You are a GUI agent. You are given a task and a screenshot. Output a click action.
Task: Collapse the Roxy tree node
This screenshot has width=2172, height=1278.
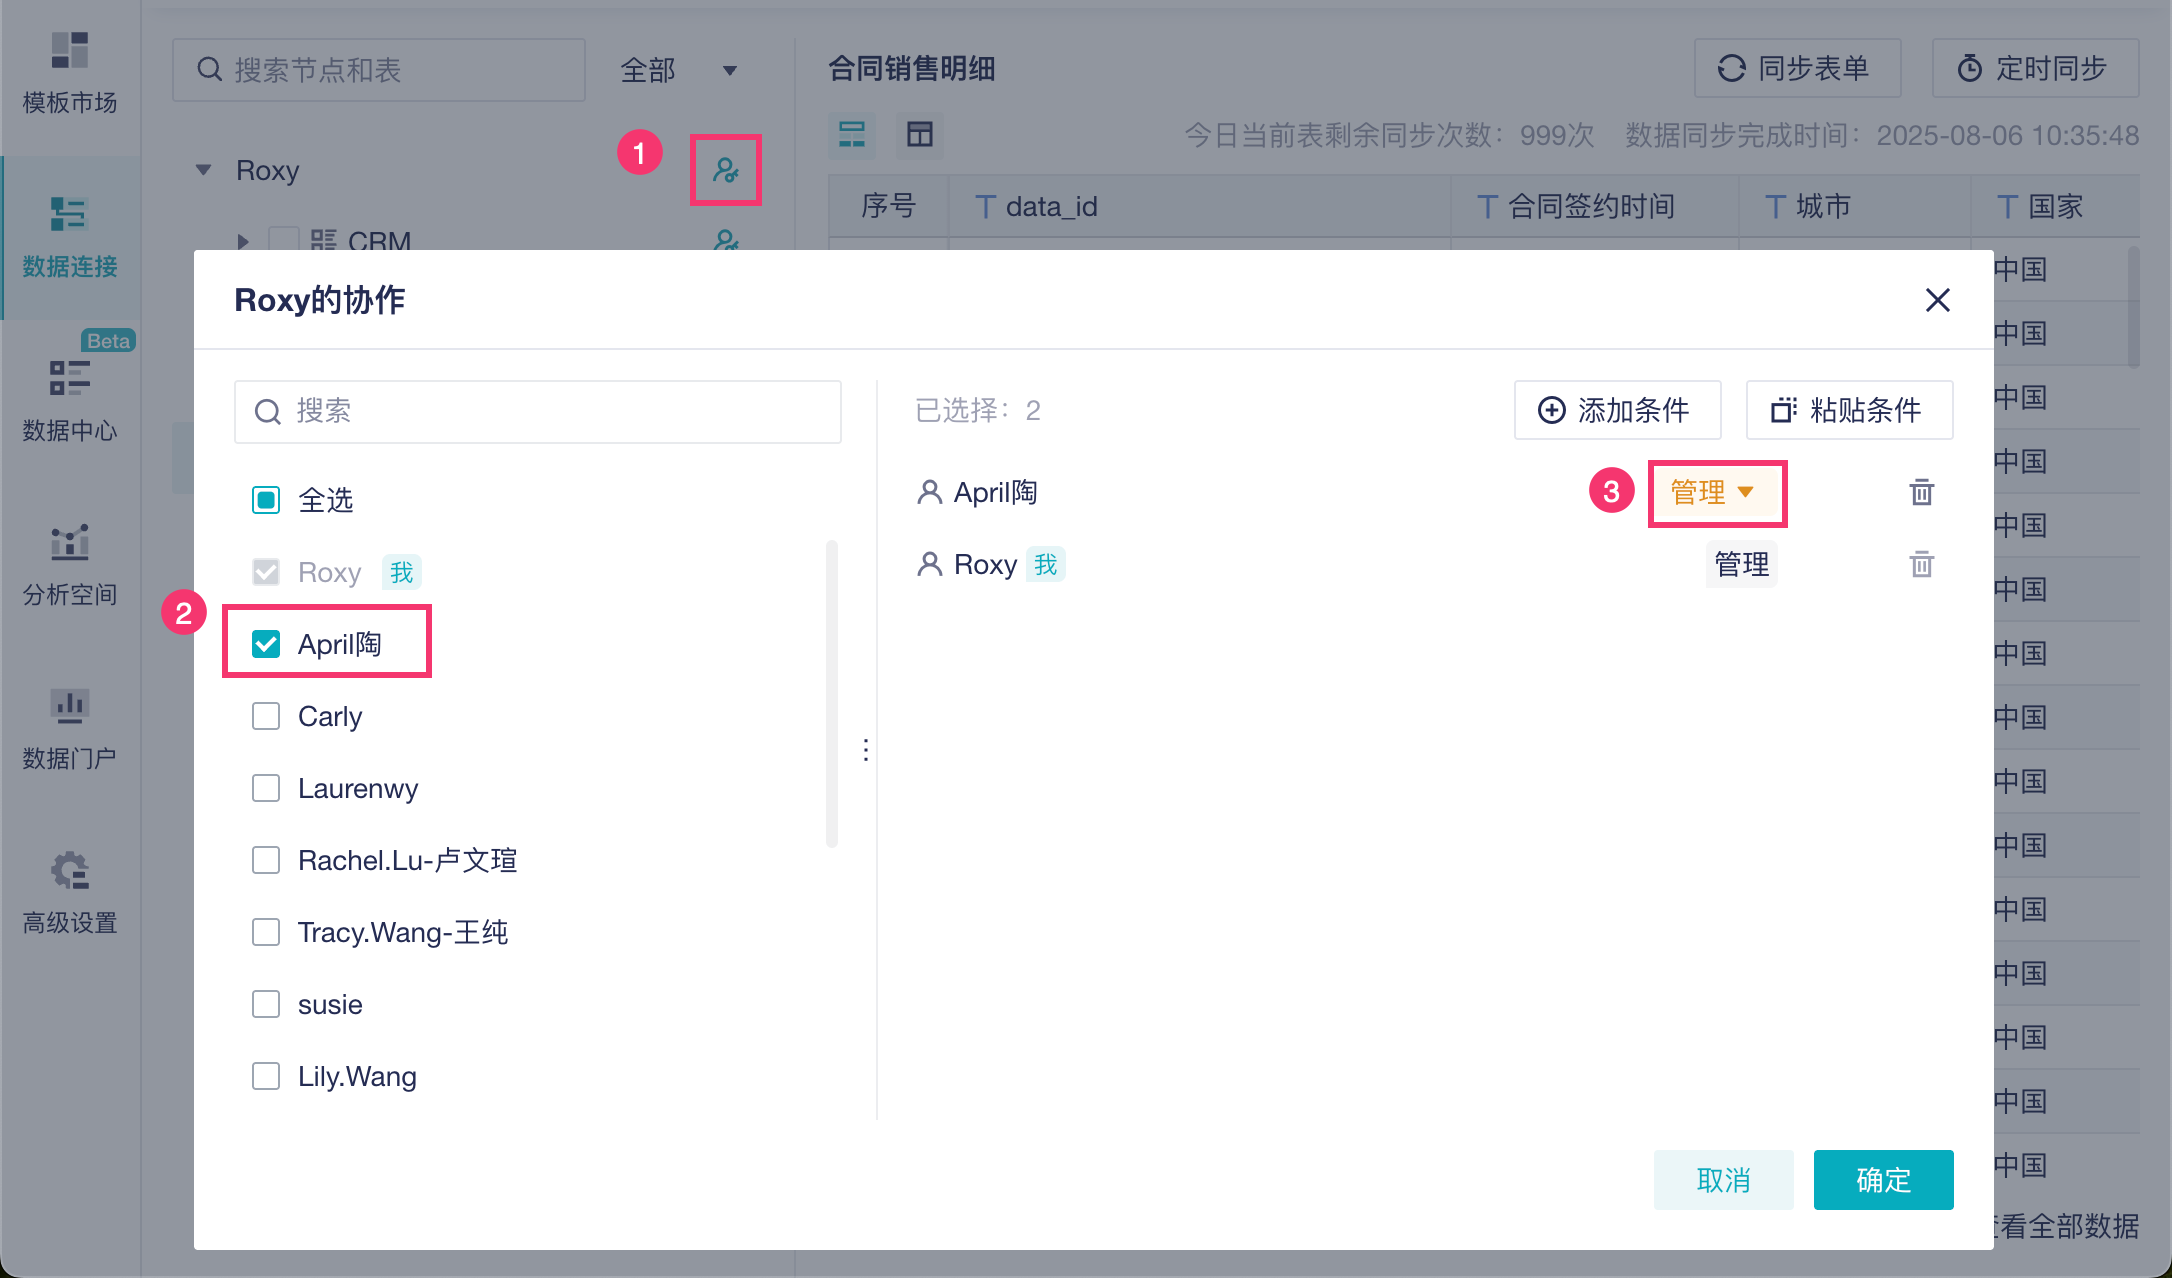coord(204,170)
